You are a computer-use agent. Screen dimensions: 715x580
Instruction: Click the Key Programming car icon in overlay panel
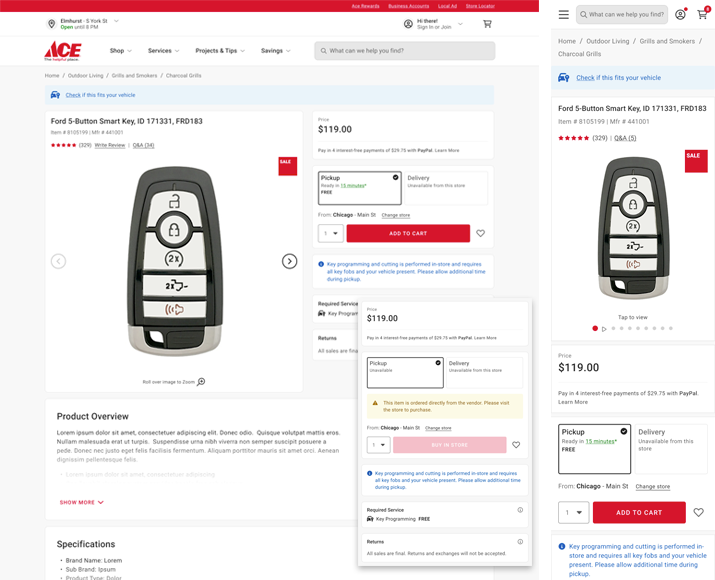[370, 519]
